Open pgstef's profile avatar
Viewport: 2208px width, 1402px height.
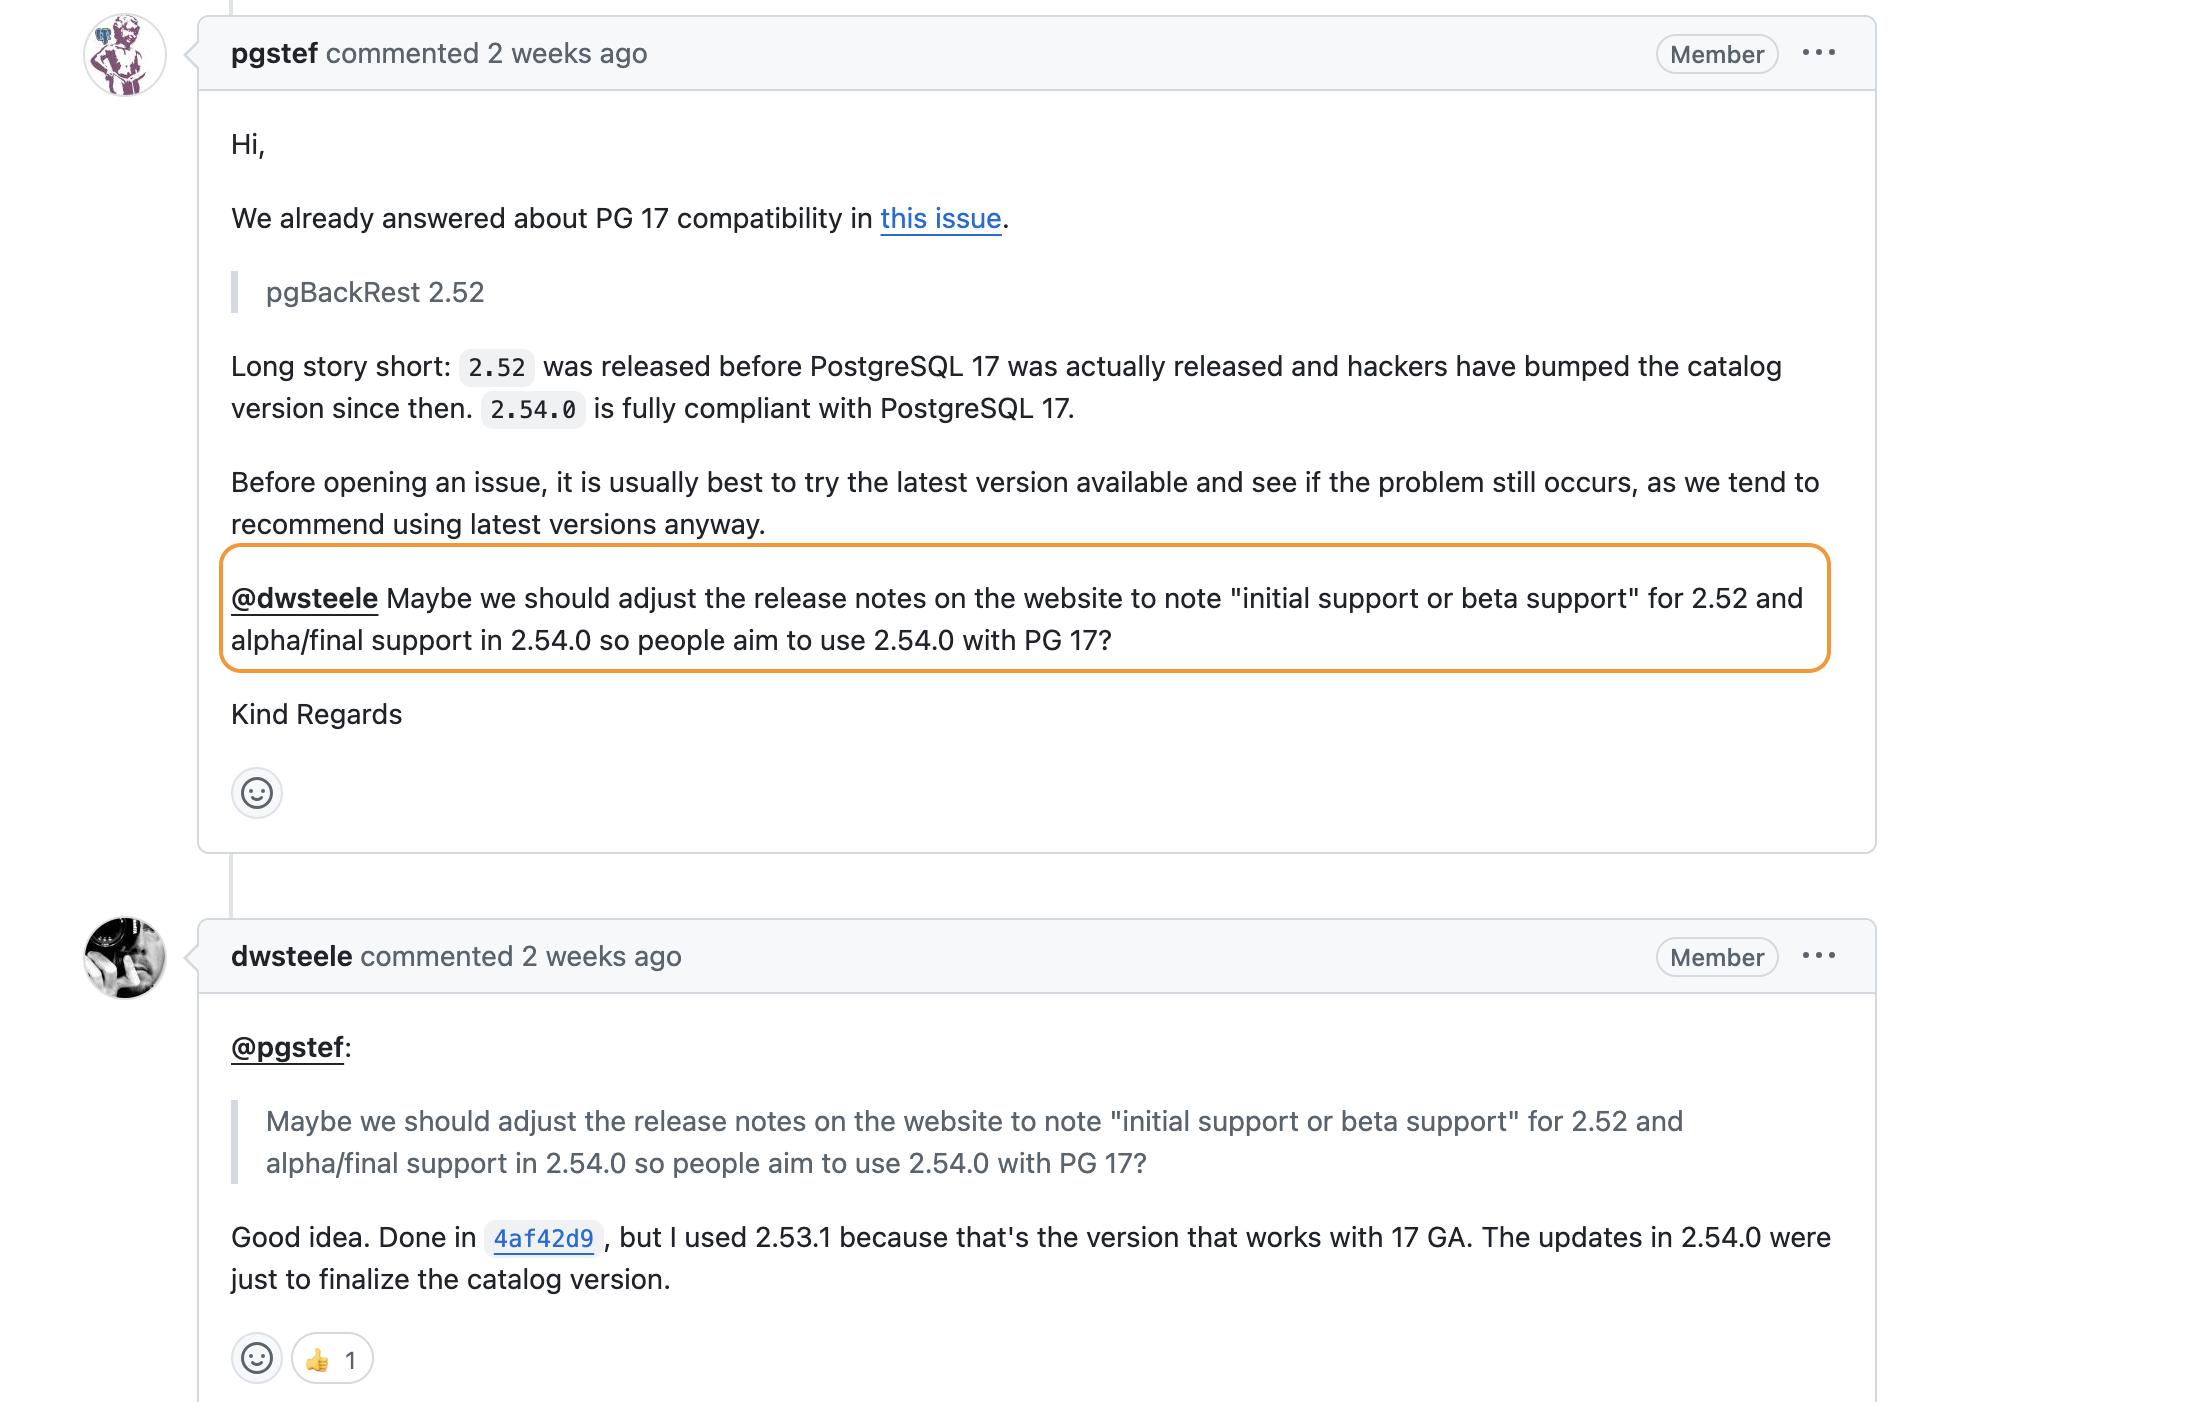125,56
